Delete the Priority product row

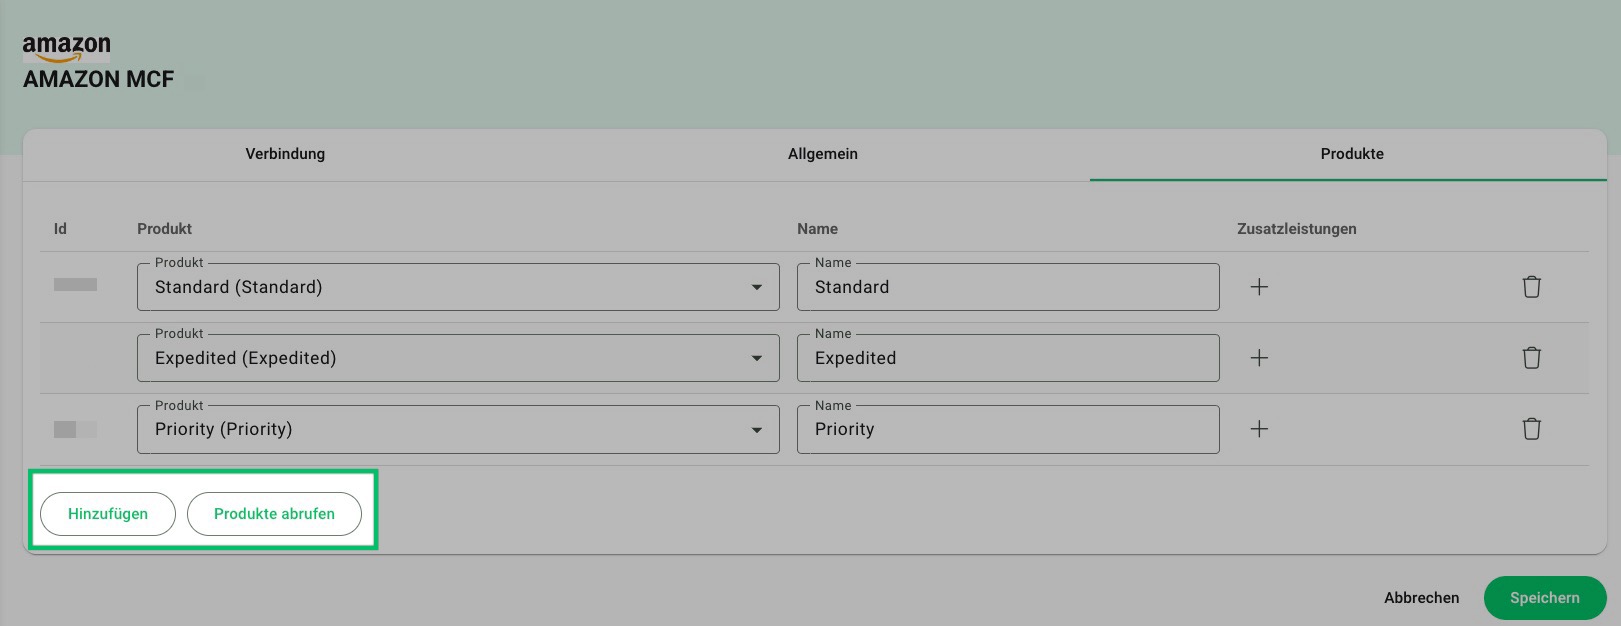click(1531, 429)
